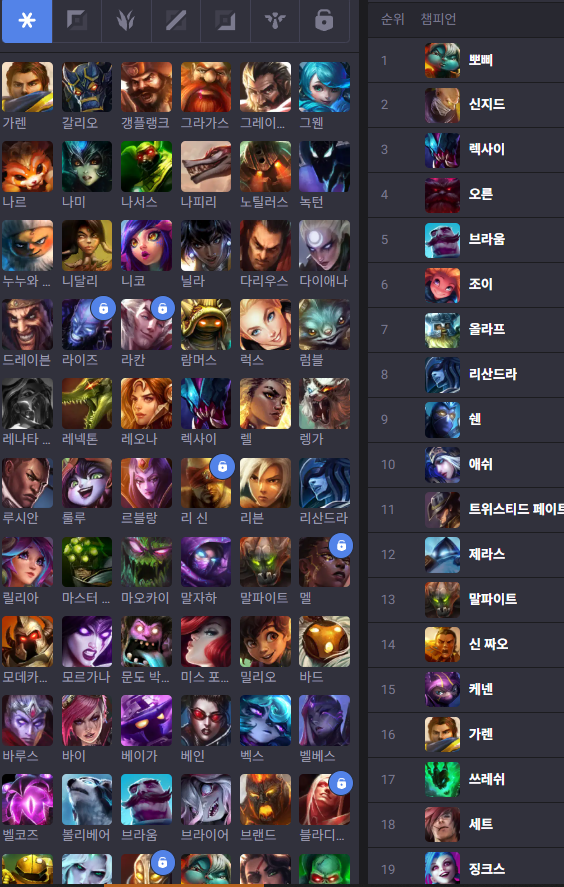Select the 블라디미르 champion portrait in the grid
Viewport: 564px width, 887px height.
(x=324, y=800)
